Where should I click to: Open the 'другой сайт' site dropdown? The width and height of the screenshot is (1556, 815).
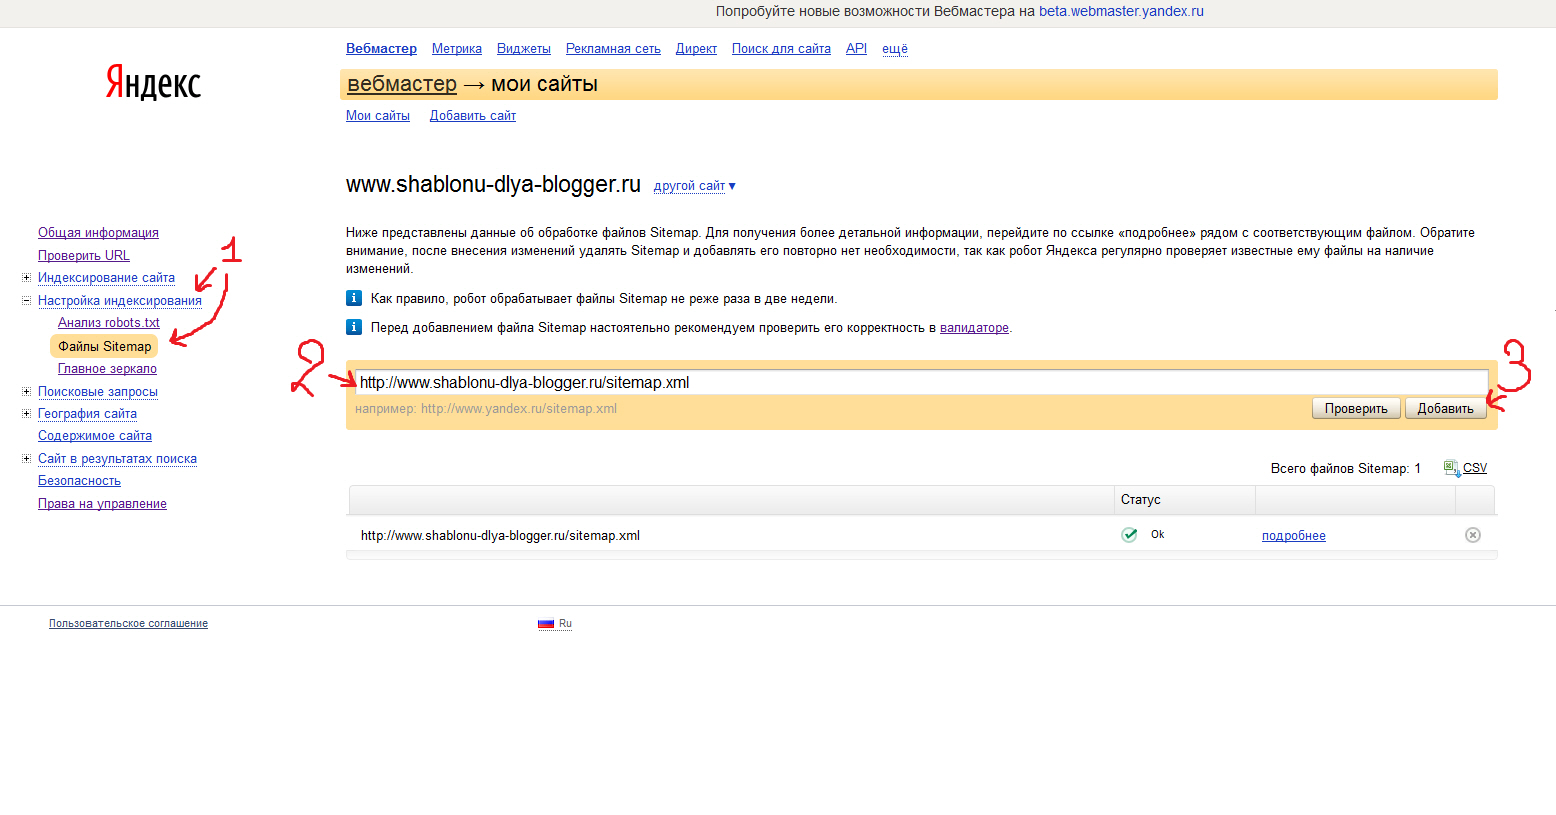(x=694, y=186)
